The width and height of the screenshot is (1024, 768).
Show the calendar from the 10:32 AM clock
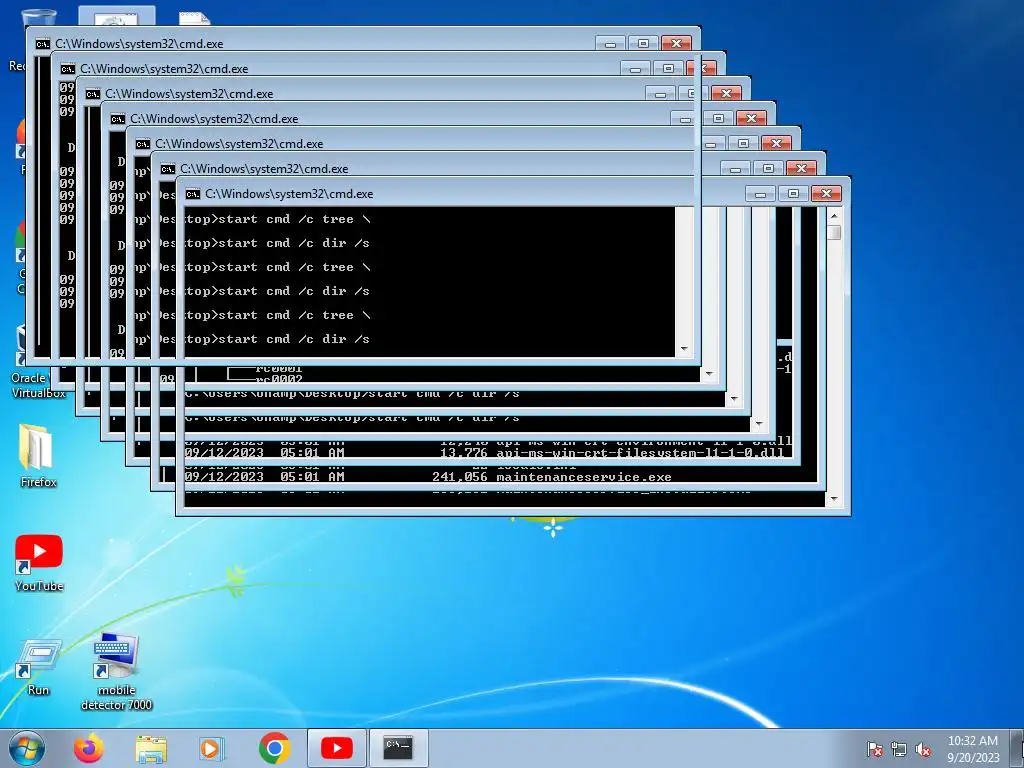tap(972, 748)
